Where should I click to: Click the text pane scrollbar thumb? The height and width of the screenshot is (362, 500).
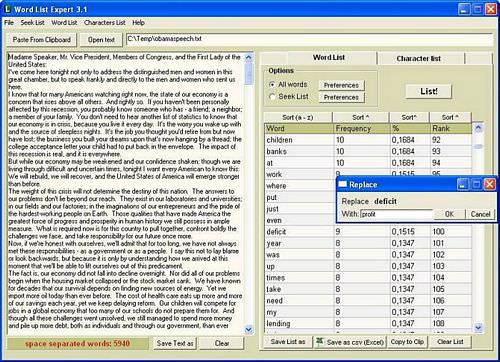249,73
